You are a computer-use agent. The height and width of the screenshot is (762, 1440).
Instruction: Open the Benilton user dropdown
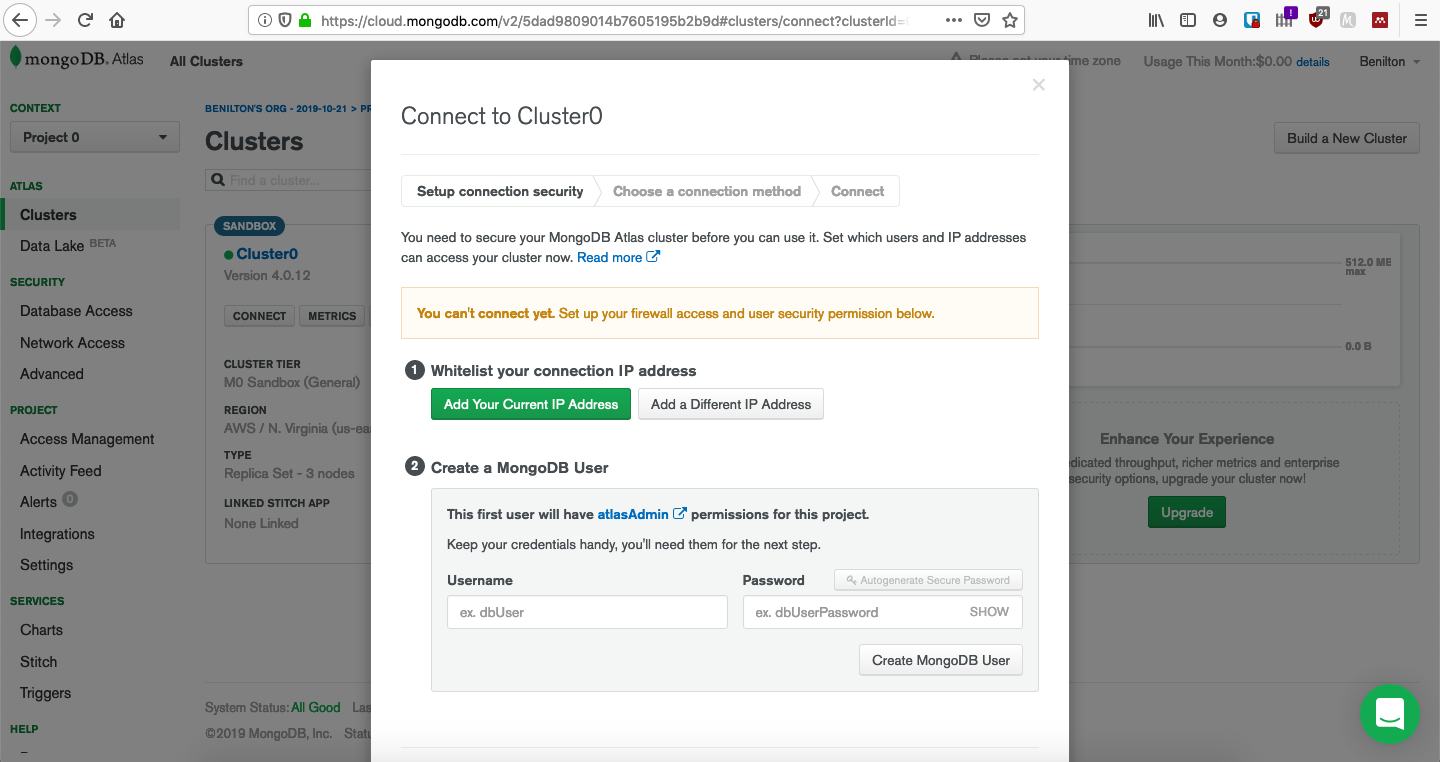click(x=1389, y=61)
